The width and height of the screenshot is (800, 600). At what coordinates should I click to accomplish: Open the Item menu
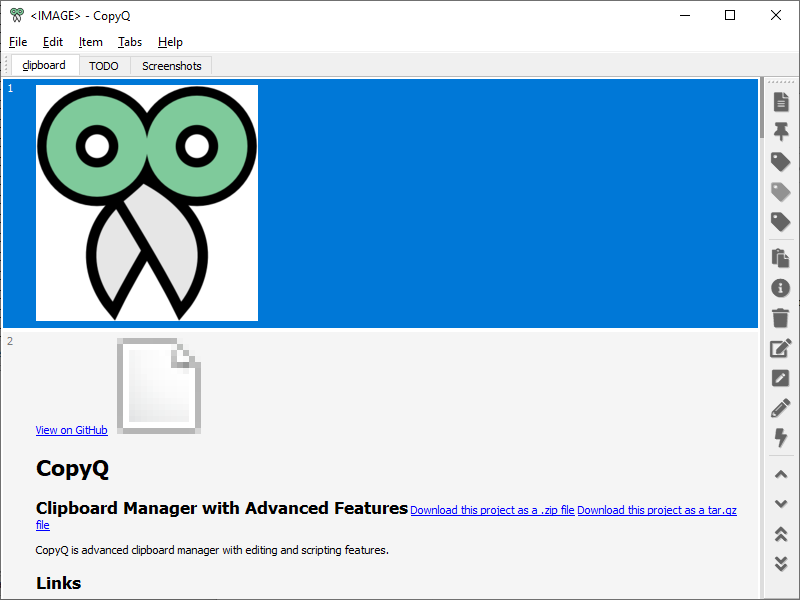click(x=91, y=42)
